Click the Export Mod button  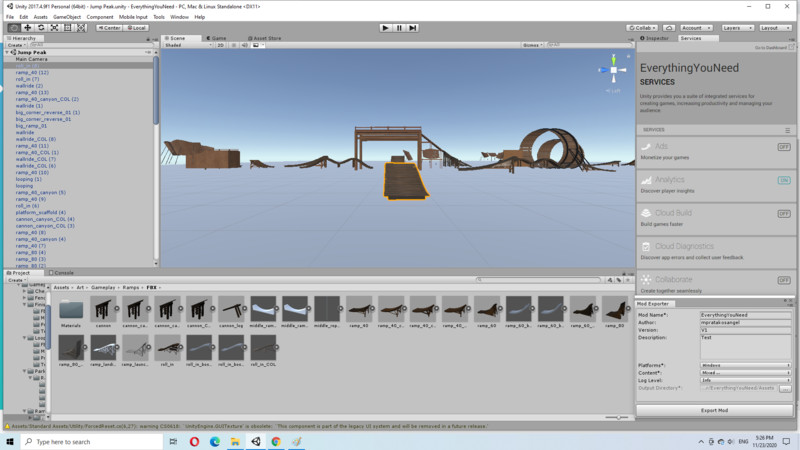tap(714, 410)
